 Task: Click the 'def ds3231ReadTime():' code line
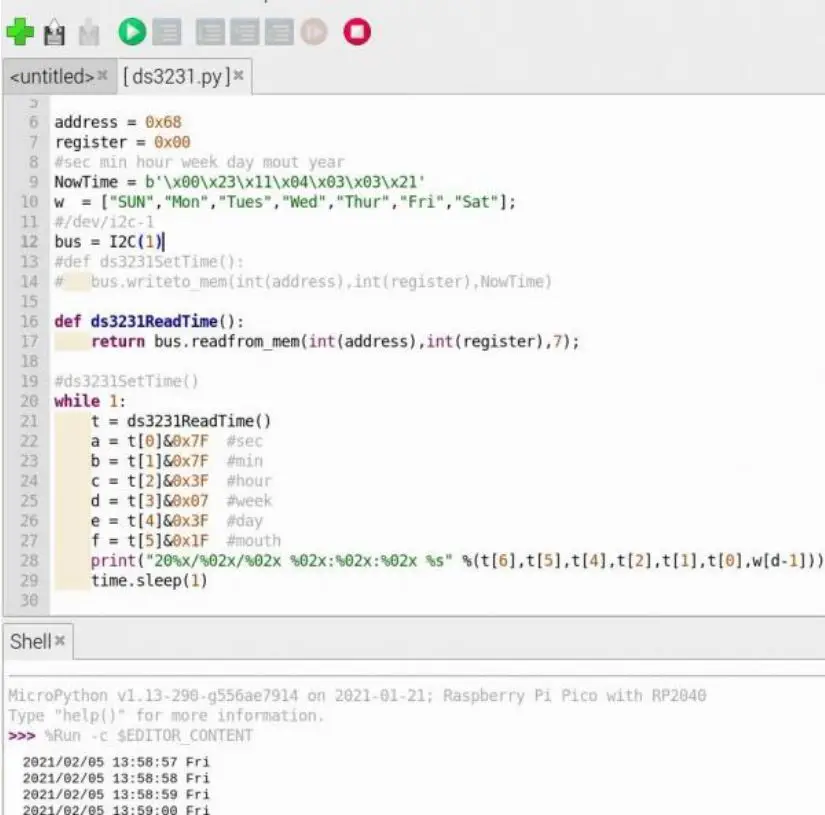pyautogui.click(x=148, y=322)
